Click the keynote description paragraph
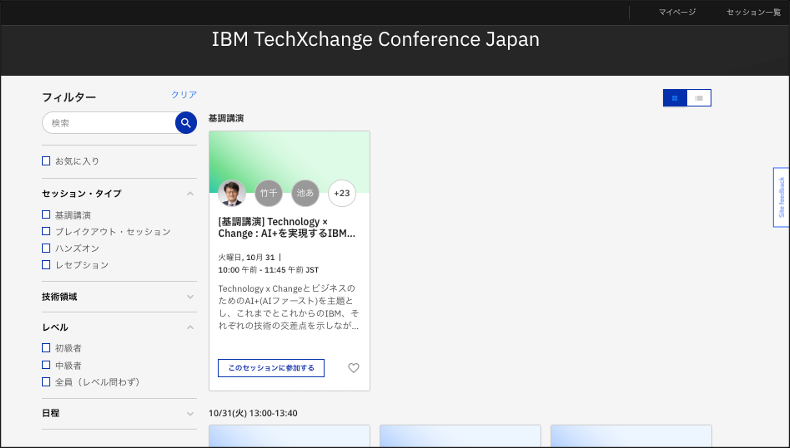Image resolution: width=790 pixels, height=448 pixels. click(289, 307)
